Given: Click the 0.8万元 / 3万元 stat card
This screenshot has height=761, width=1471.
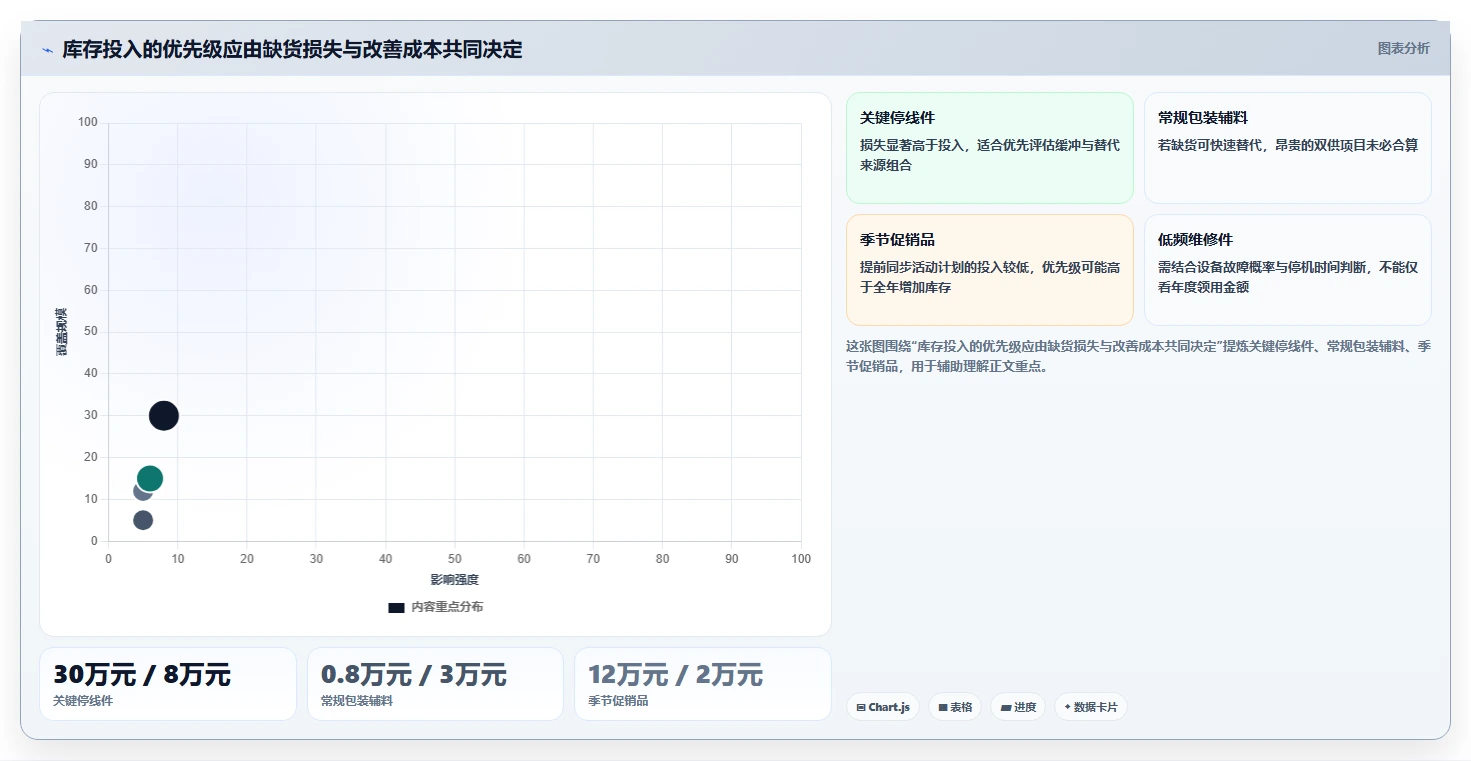Looking at the screenshot, I should point(436,684).
